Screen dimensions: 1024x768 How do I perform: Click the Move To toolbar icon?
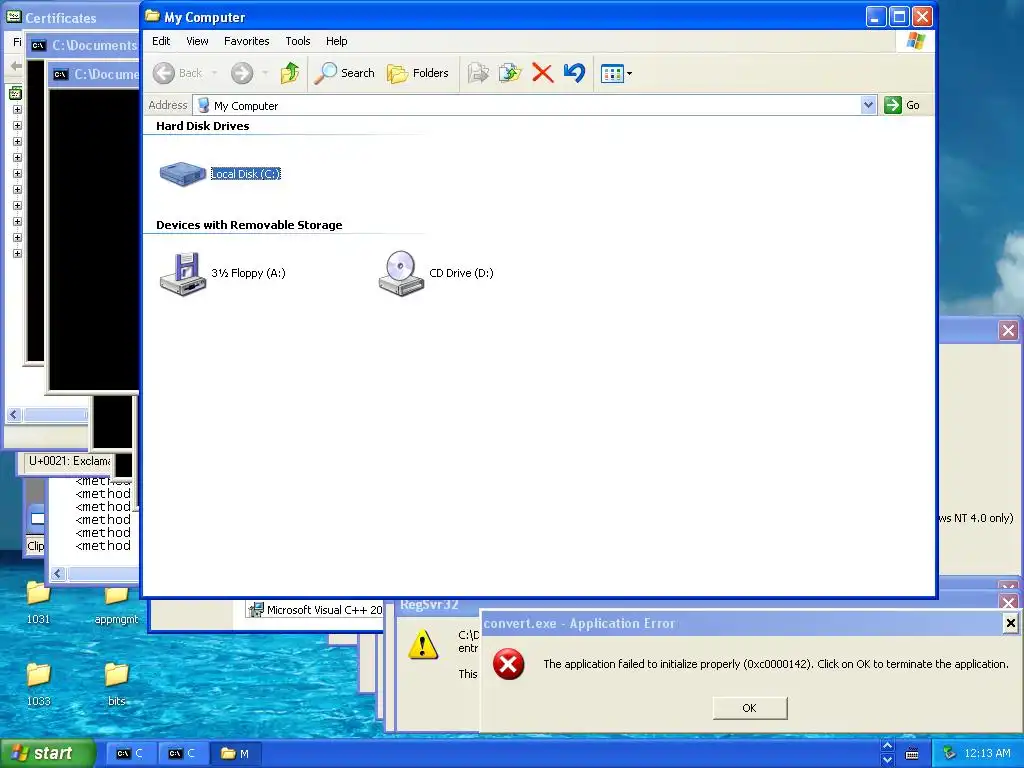click(x=478, y=73)
